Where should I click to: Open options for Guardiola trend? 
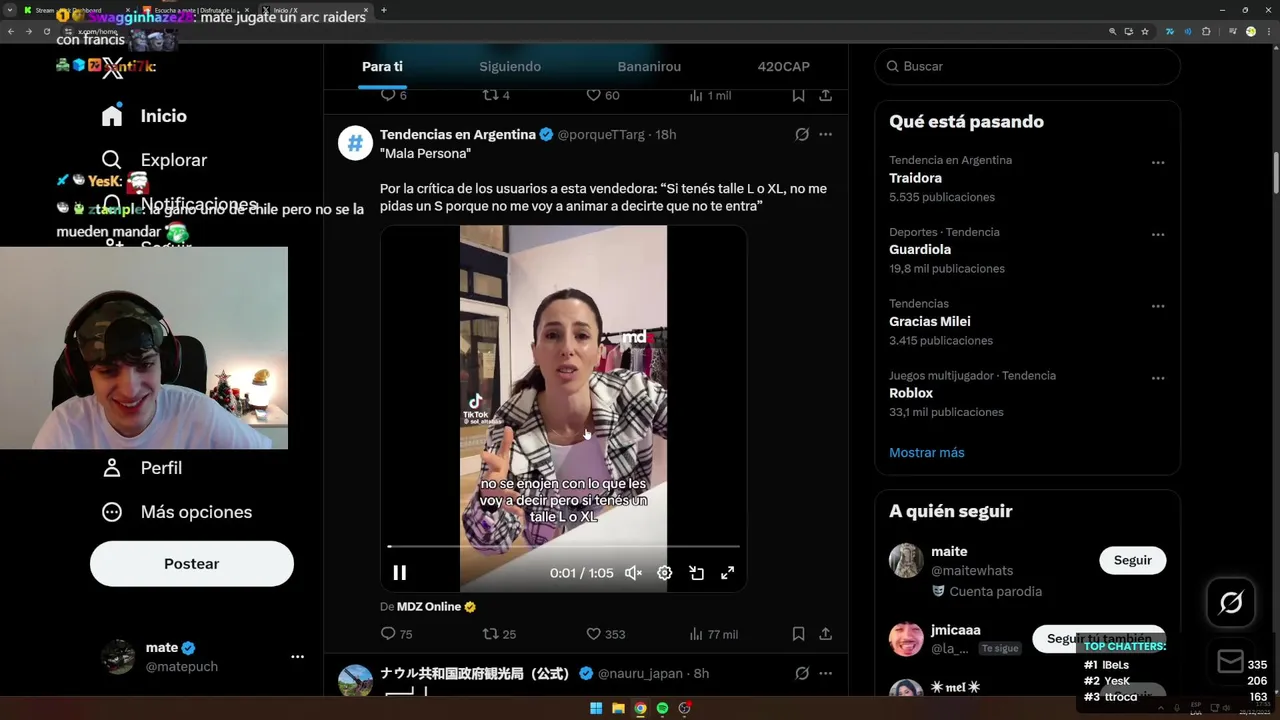tap(1158, 234)
